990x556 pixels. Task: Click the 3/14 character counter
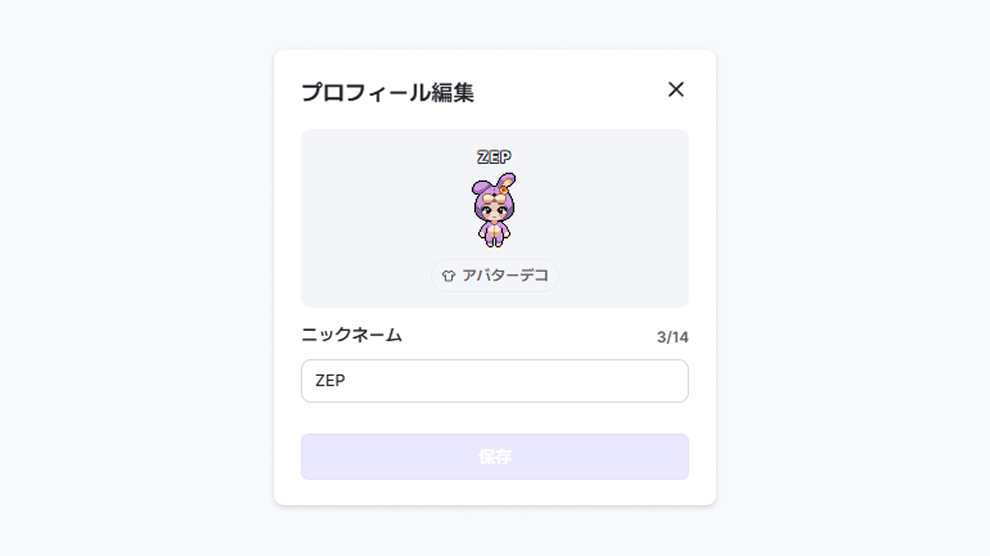672,337
